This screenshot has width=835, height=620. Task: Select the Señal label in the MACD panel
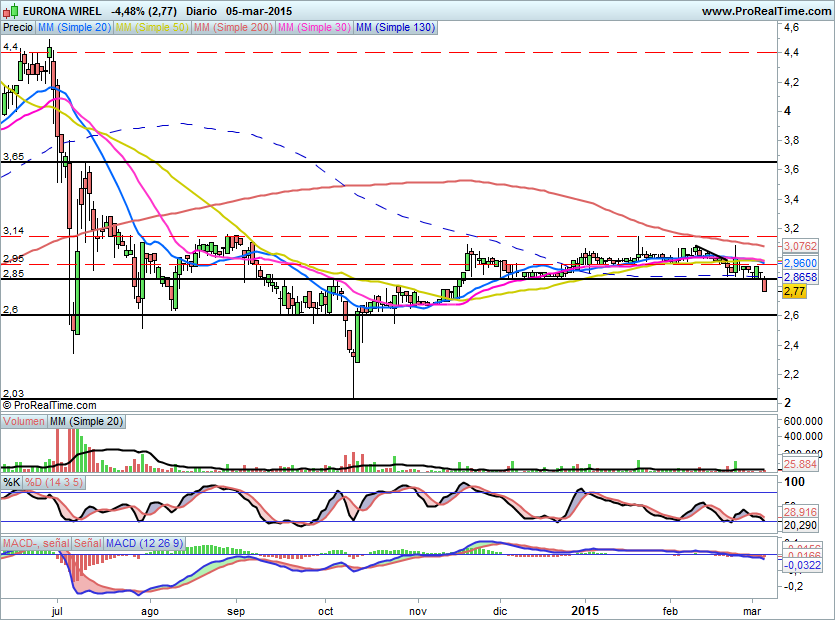pos(87,543)
